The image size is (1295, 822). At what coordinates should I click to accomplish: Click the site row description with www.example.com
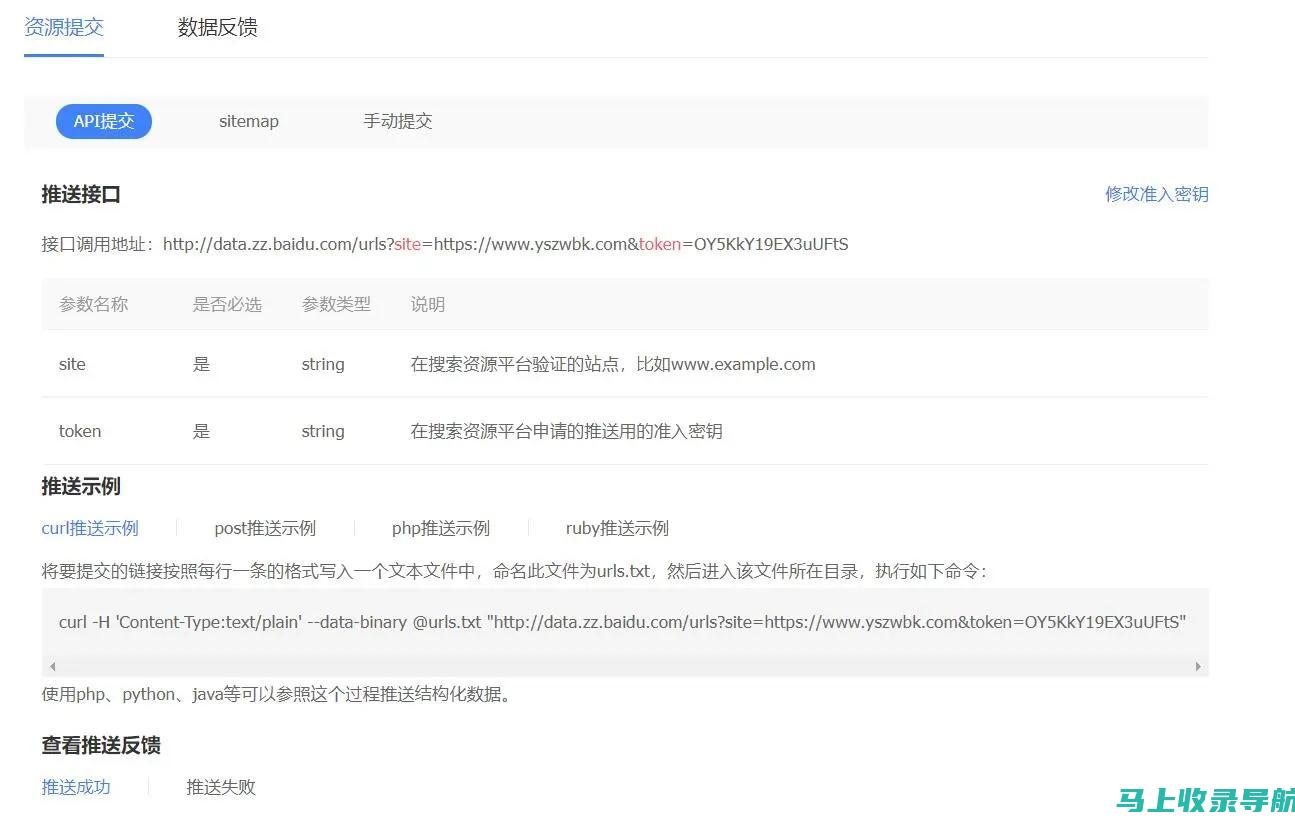coord(613,364)
